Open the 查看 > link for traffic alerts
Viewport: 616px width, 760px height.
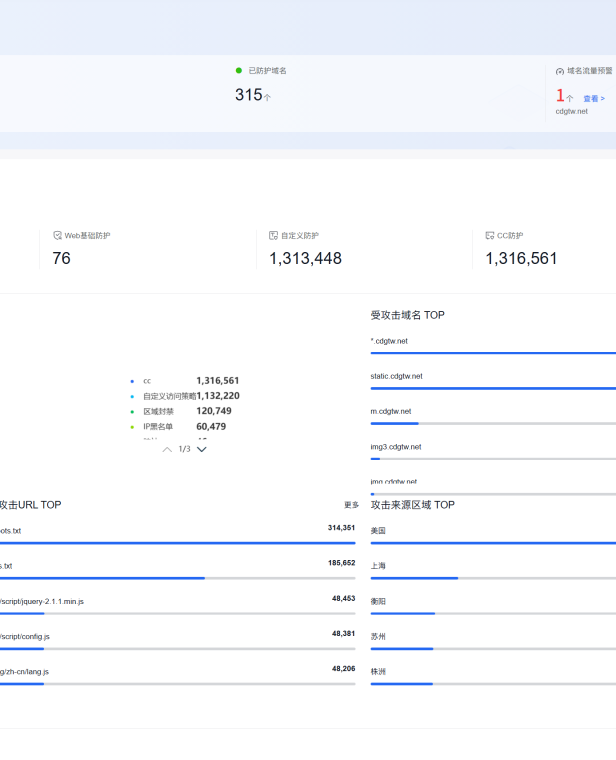coord(594,98)
